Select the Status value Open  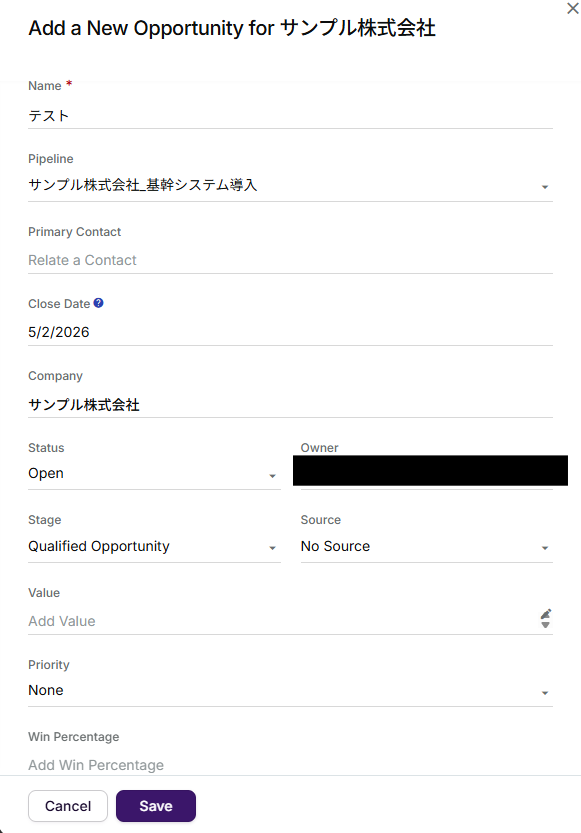pos(154,474)
